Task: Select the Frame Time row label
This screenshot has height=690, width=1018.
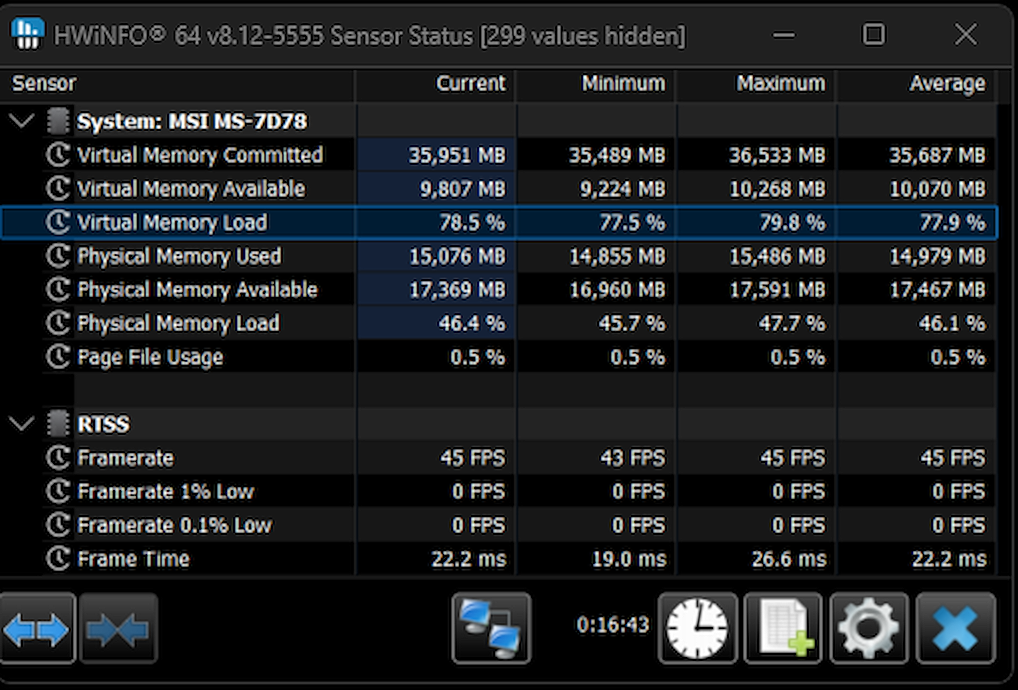Action: pyautogui.click(x=133, y=559)
